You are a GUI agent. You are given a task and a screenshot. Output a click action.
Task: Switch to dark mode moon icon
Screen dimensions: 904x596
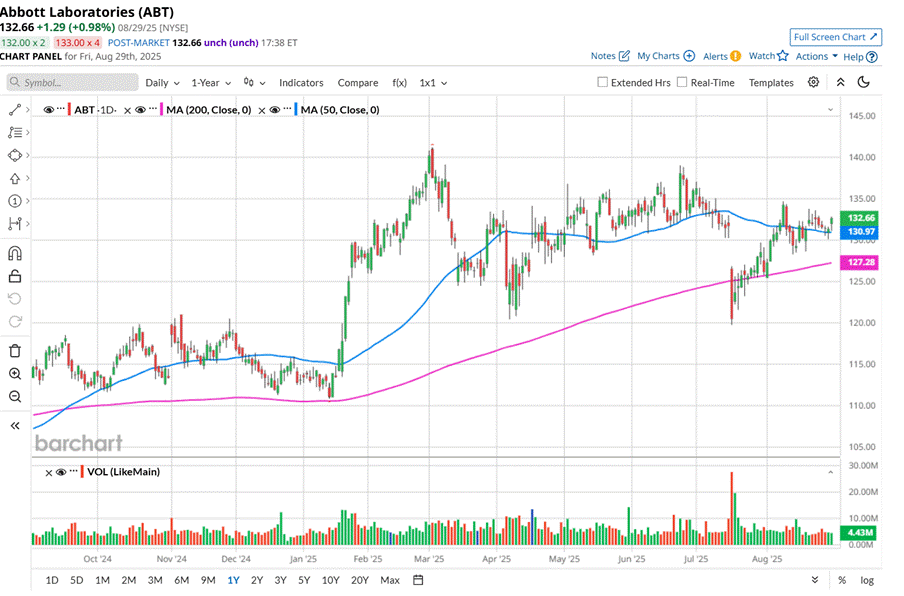coord(863,82)
